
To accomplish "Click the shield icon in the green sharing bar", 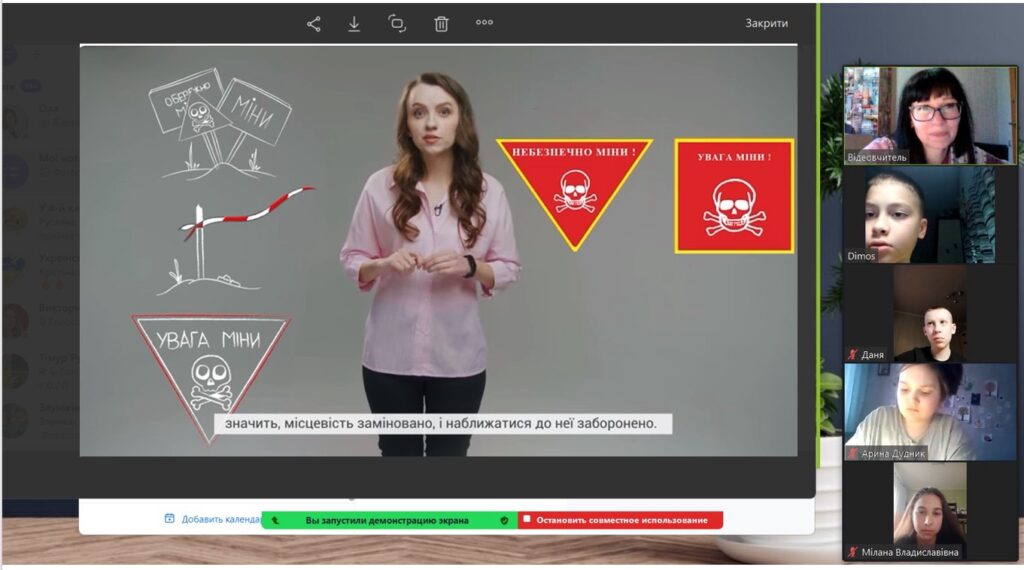I will click(x=504, y=520).
